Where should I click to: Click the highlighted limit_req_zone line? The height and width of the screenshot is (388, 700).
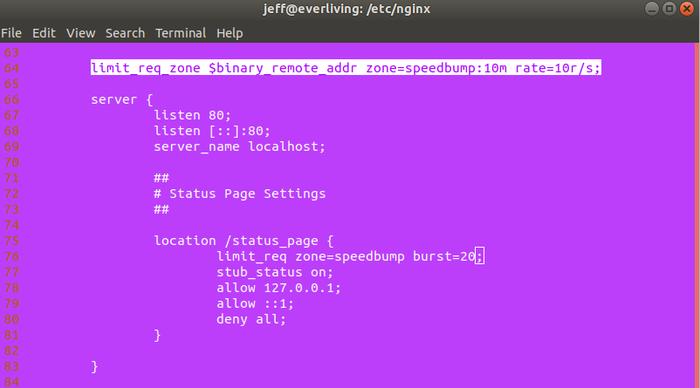pos(346,68)
